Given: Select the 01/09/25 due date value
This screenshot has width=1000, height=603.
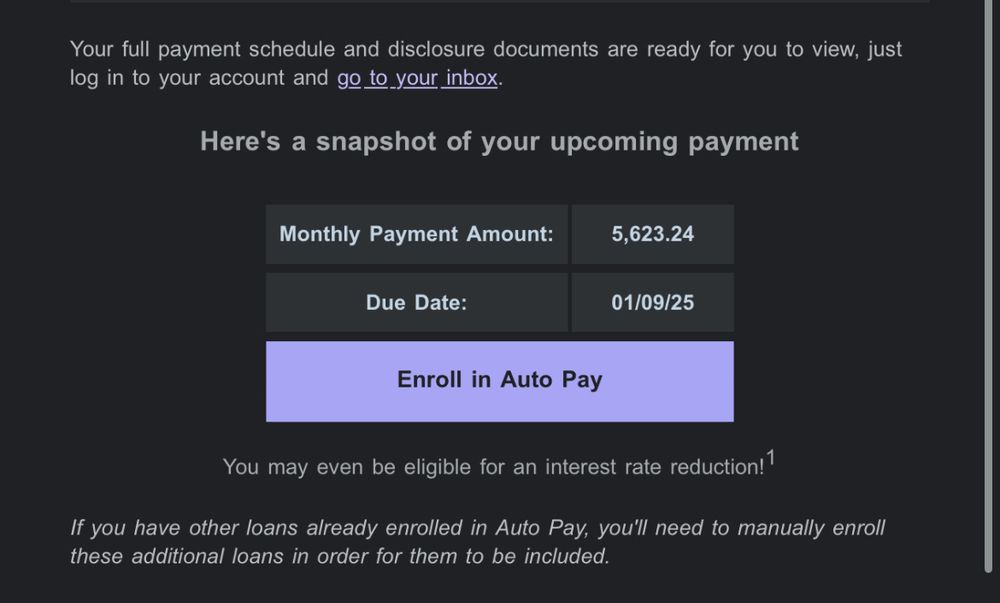Looking at the screenshot, I should (x=652, y=303).
